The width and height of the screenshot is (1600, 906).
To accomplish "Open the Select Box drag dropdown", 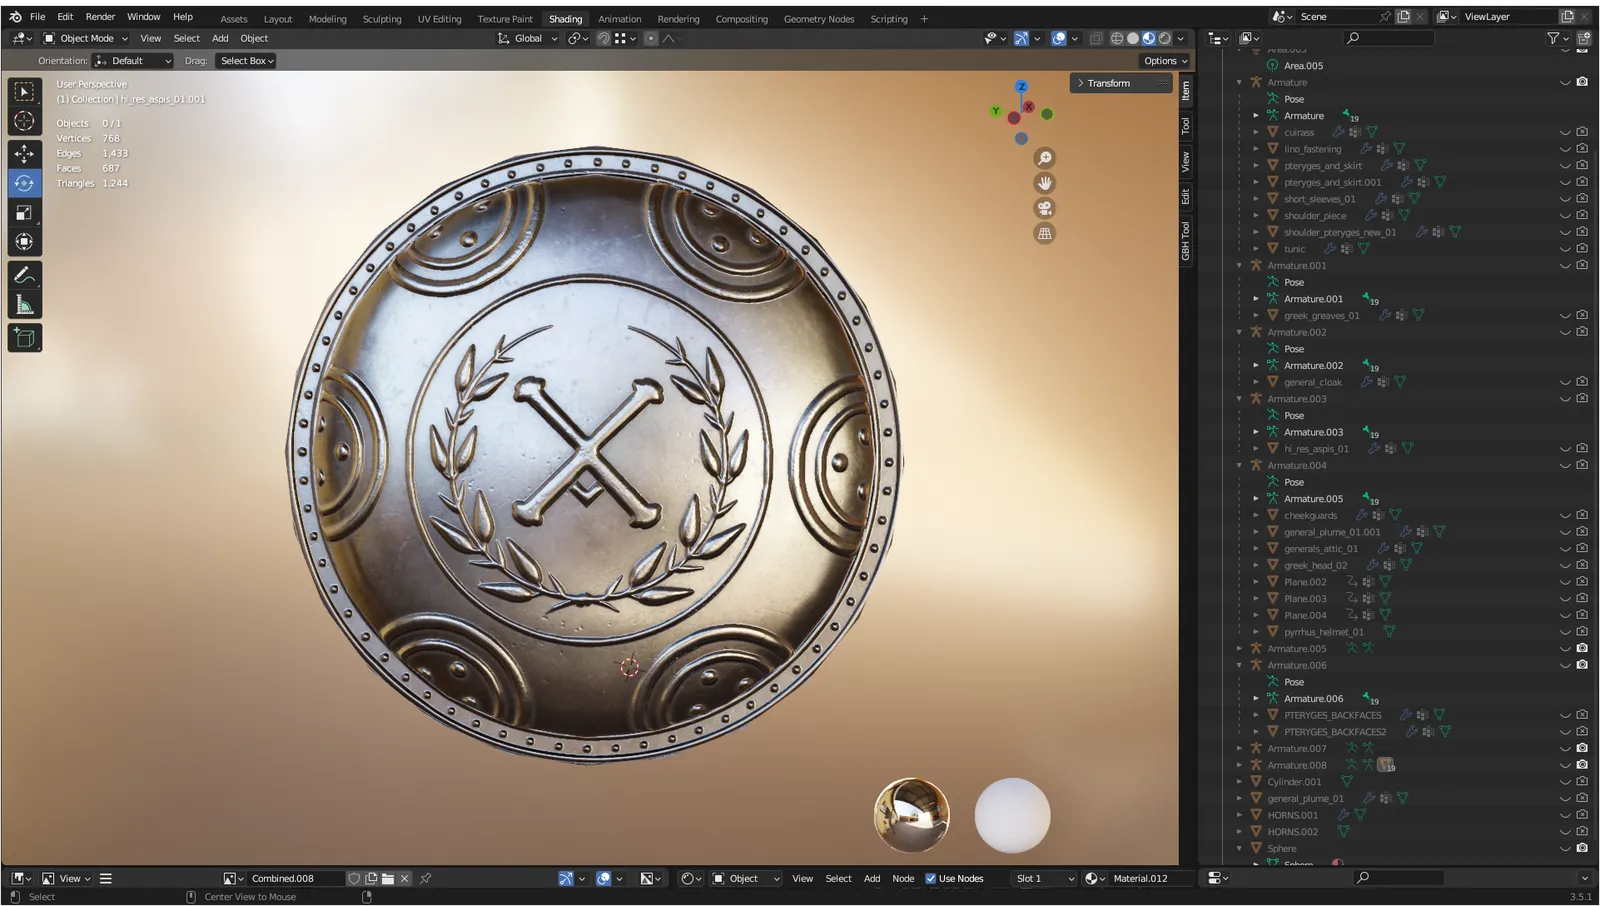I will 246,61.
